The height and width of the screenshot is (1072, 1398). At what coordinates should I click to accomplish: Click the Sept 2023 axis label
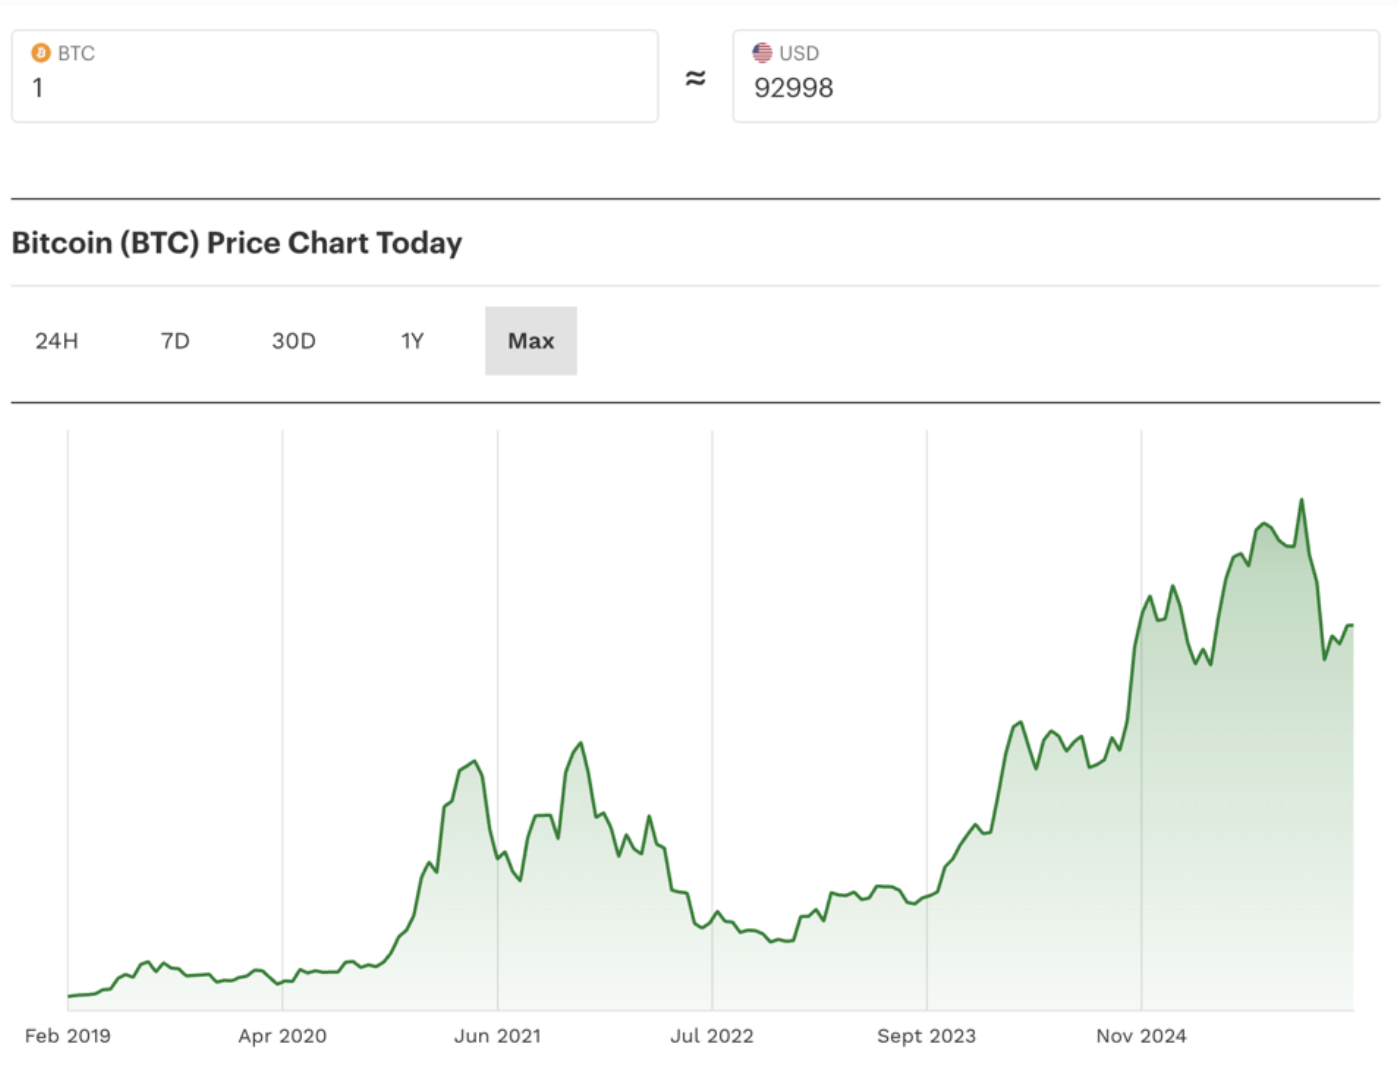926,1036
